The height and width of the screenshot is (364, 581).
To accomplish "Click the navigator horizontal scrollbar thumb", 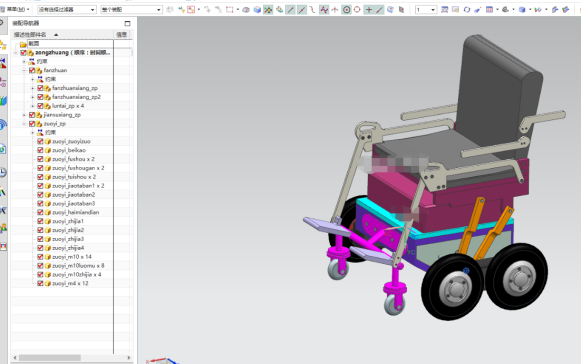I will pyautogui.click(x=50, y=358).
